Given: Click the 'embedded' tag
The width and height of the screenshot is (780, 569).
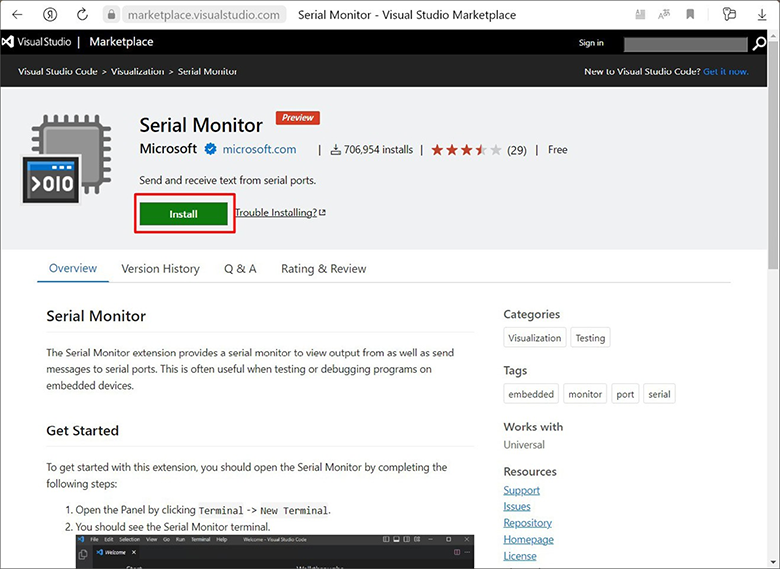Looking at the screenshot, I should click(531, 394).
